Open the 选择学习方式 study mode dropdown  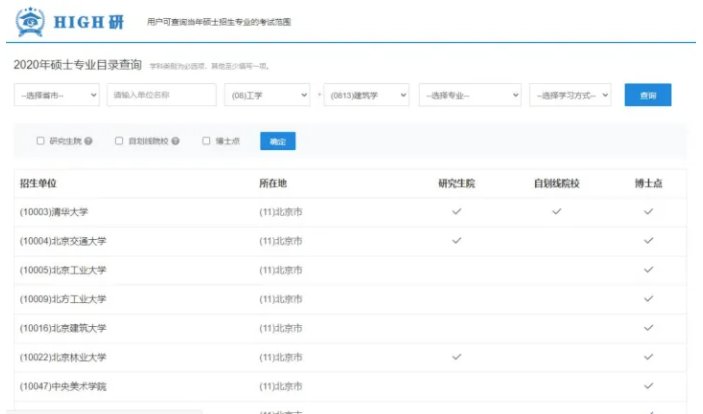[x=570, y=95]
